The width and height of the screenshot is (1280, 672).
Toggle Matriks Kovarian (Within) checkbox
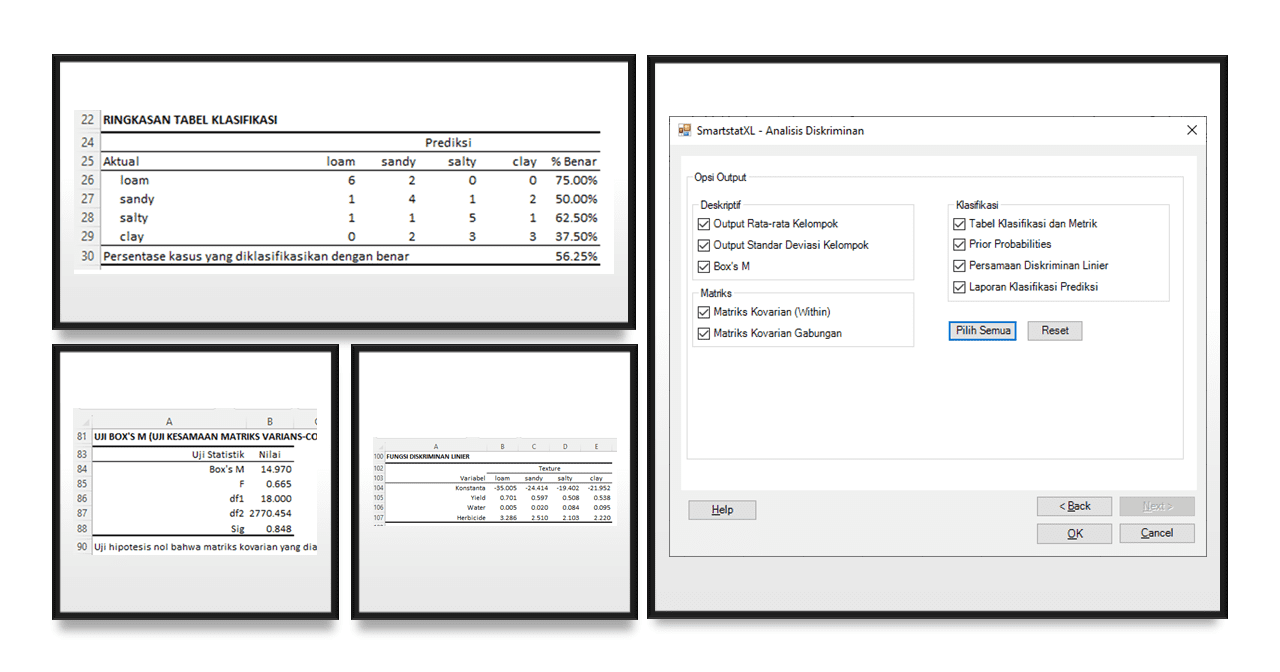[706, 312]
